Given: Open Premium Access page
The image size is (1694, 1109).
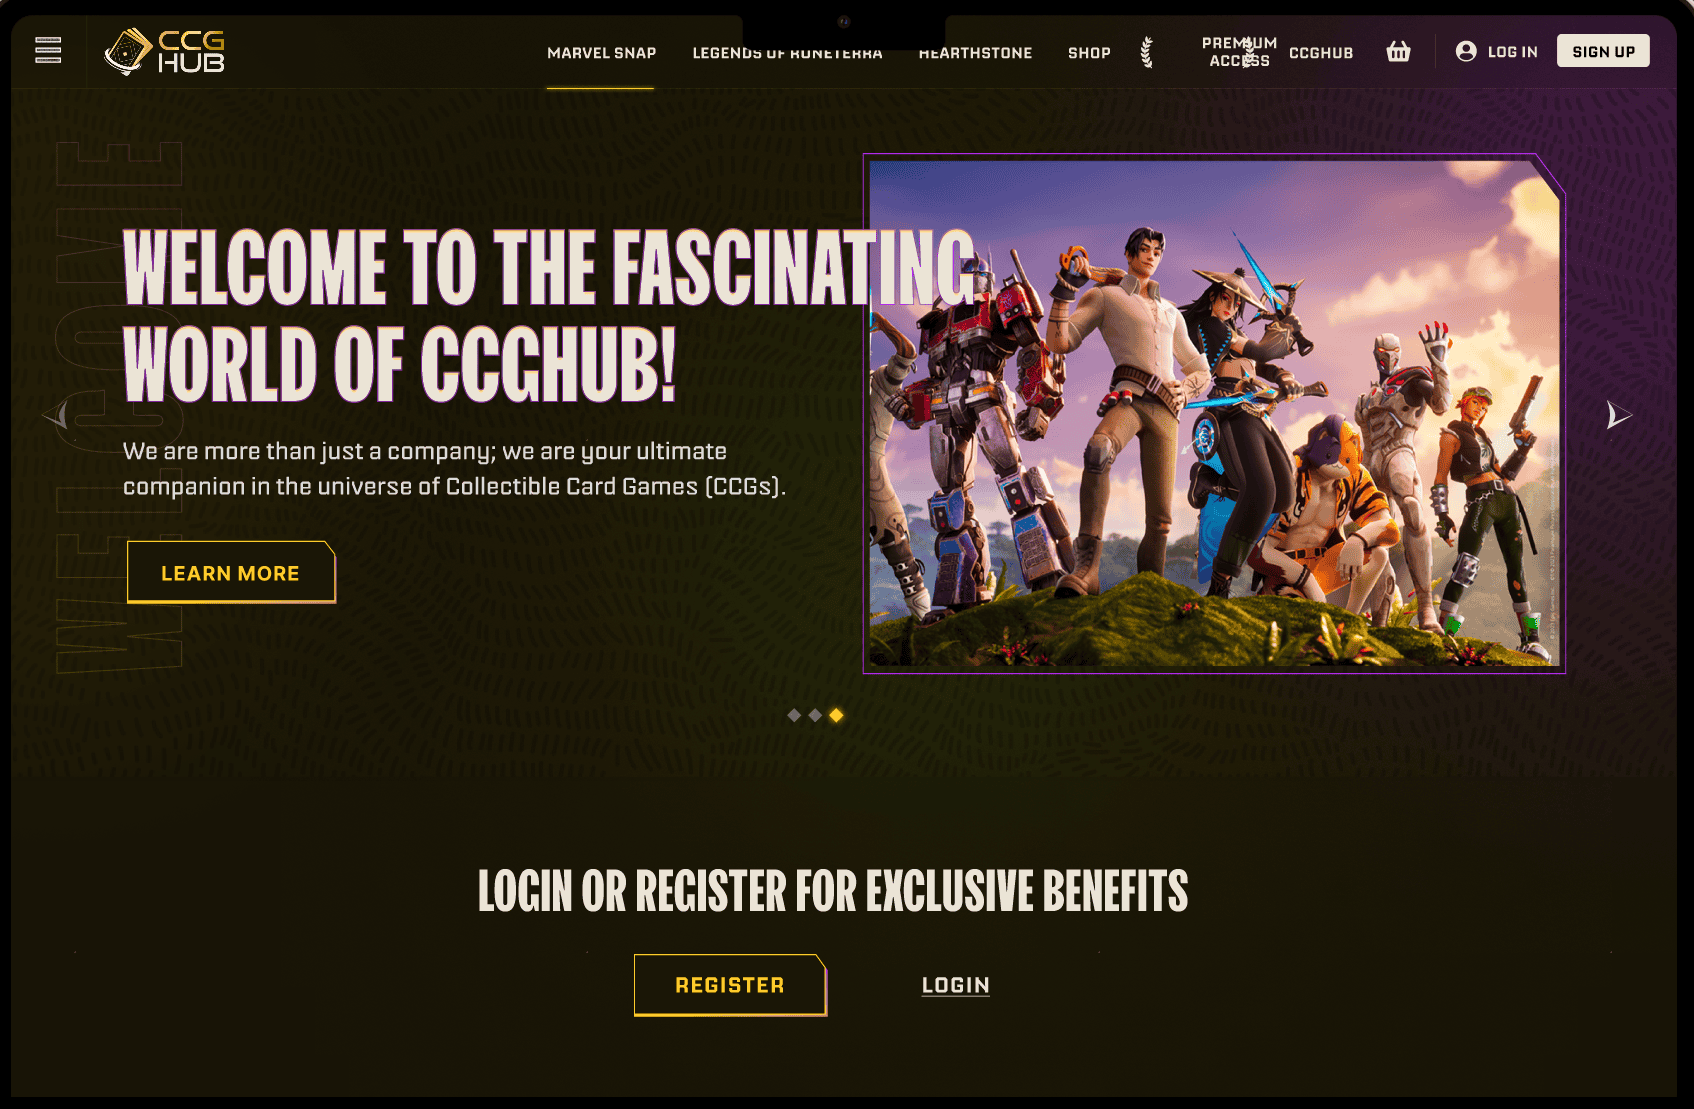Looking at the screenshot, I should coord(1239,52).
